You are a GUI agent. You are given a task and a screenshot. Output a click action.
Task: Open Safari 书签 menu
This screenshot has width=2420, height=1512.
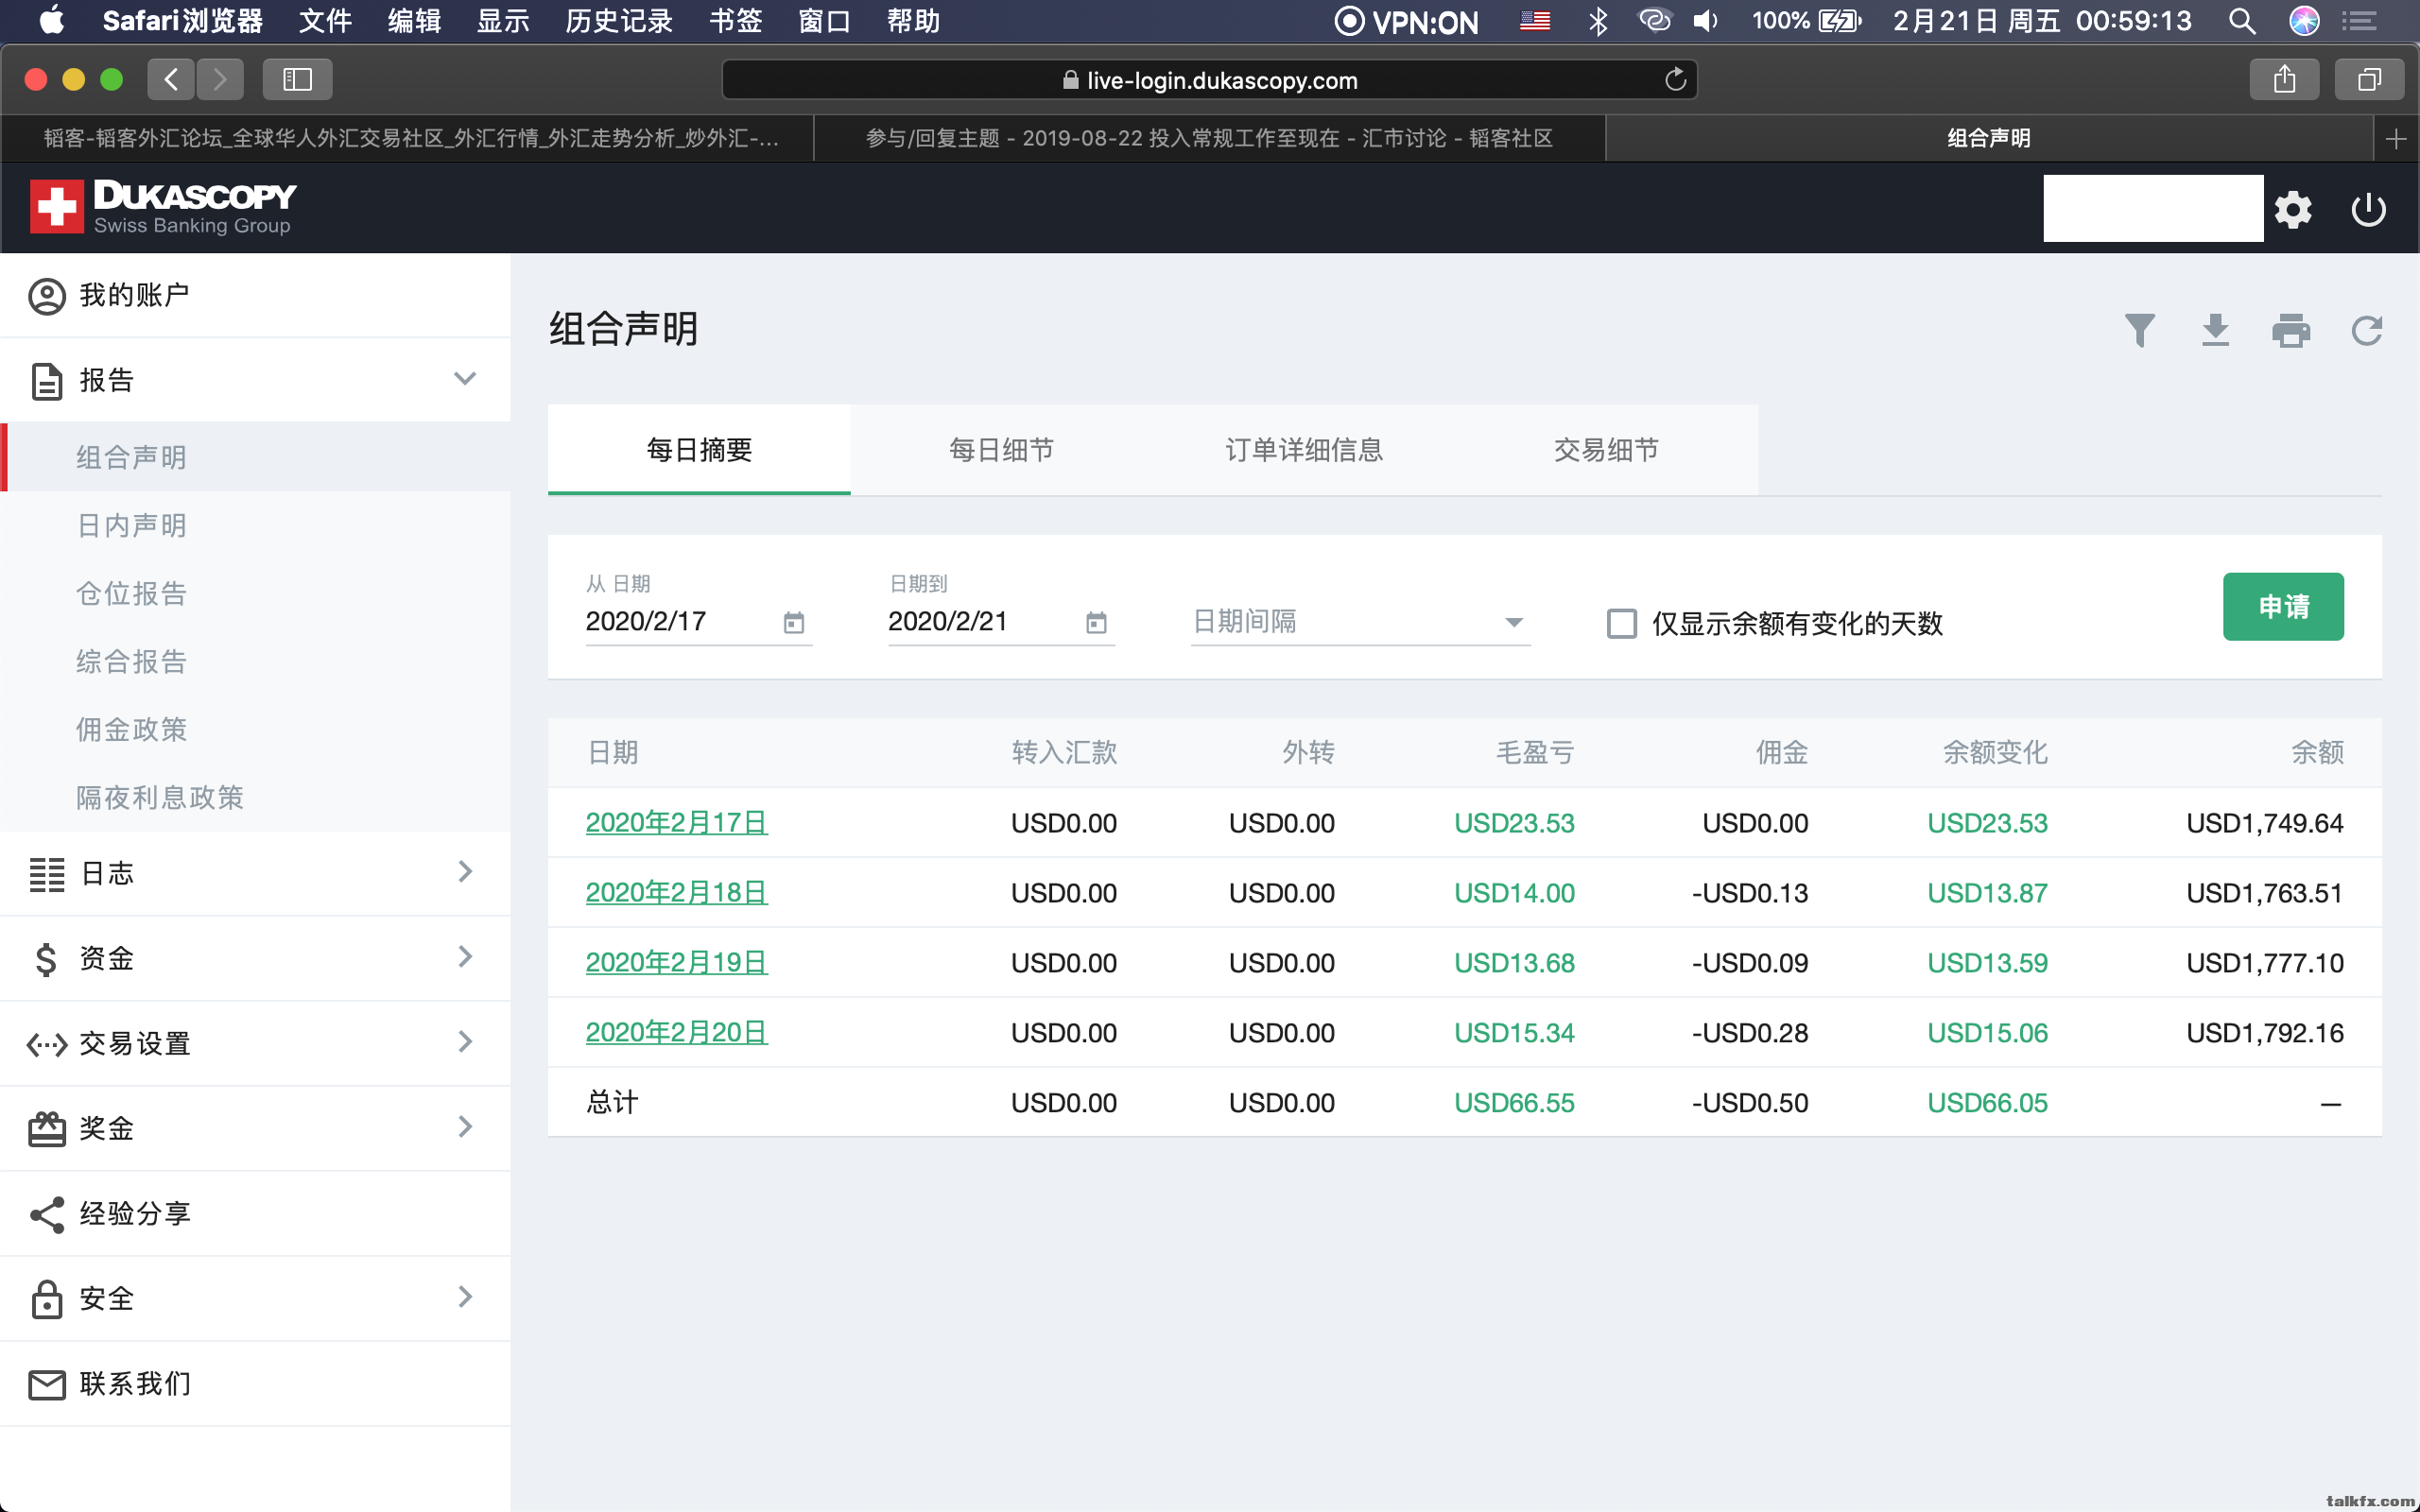[x=736, y=21]
